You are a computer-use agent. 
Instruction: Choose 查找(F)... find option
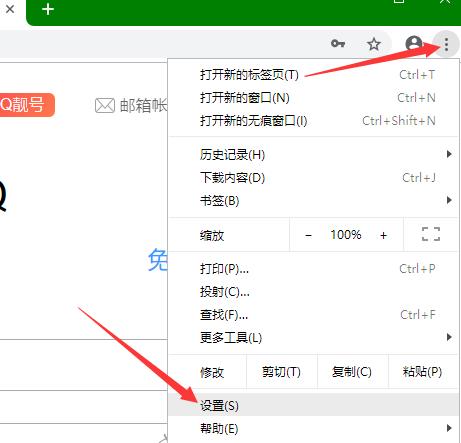(x=313, y=315)
